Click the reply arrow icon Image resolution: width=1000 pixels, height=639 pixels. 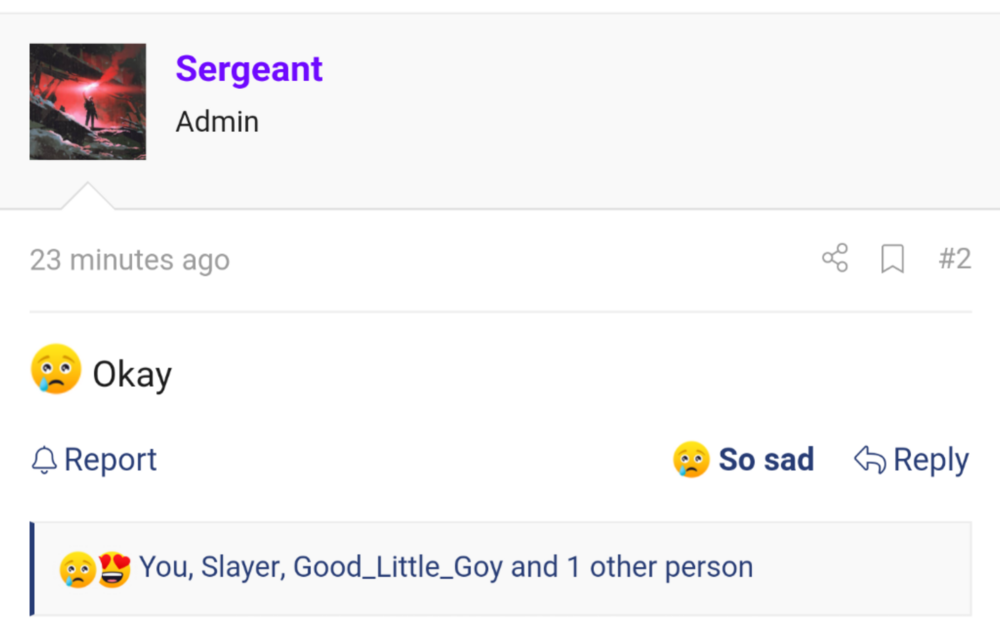click(870, 460)
